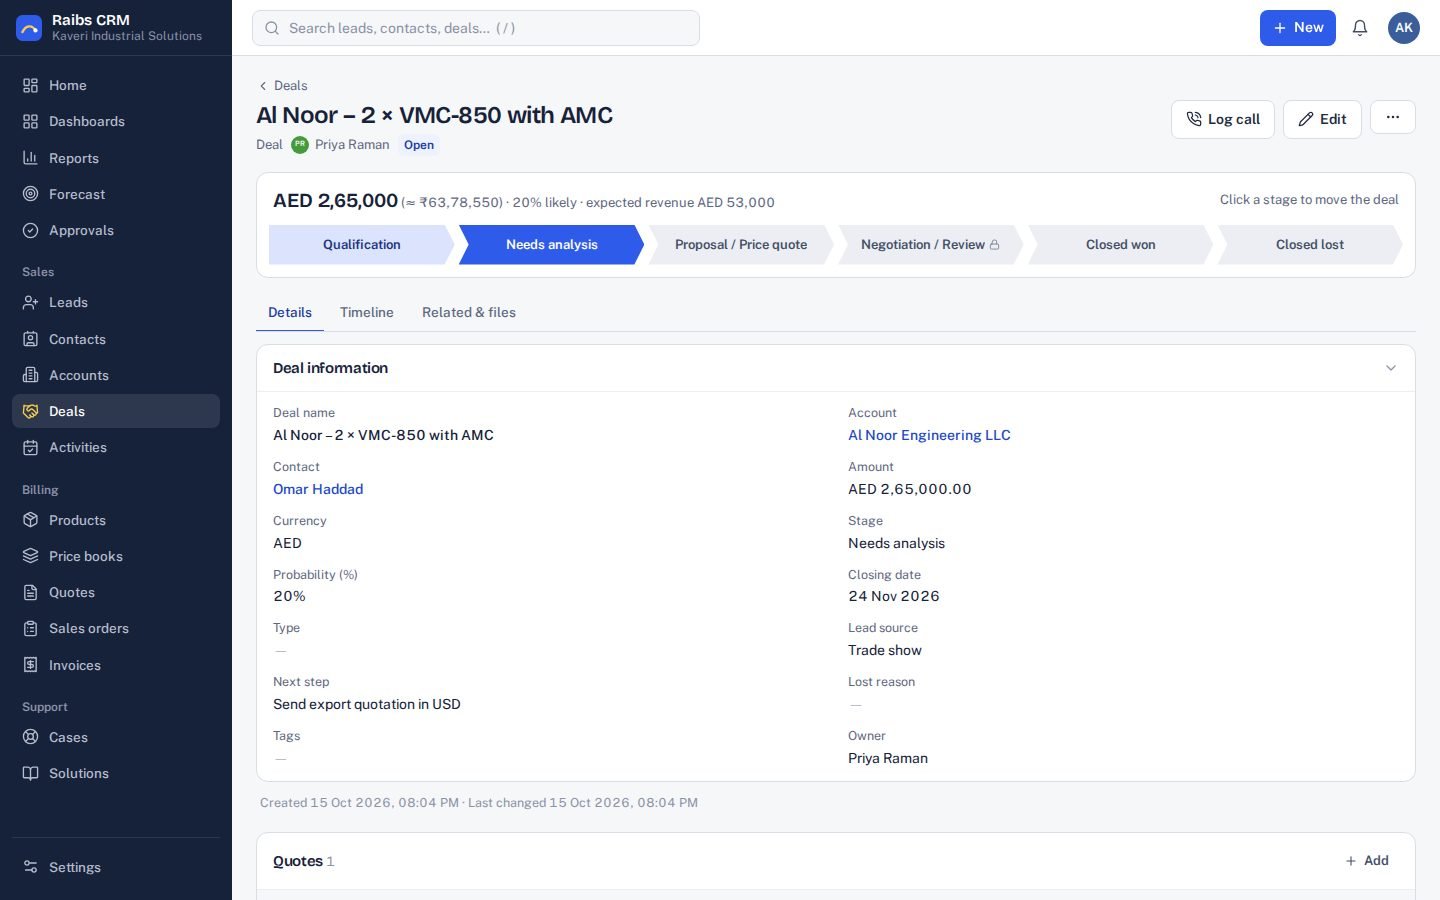Focus the search leads, contacts, deals field
This screenshot has height=900, width=1440.
476,28
